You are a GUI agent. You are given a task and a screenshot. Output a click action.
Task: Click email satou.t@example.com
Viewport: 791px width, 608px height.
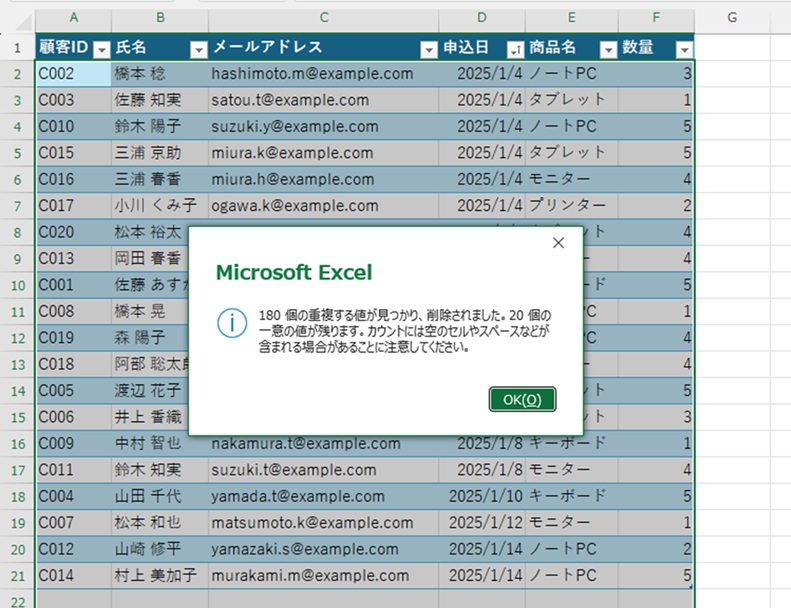(x=324, y=100)
